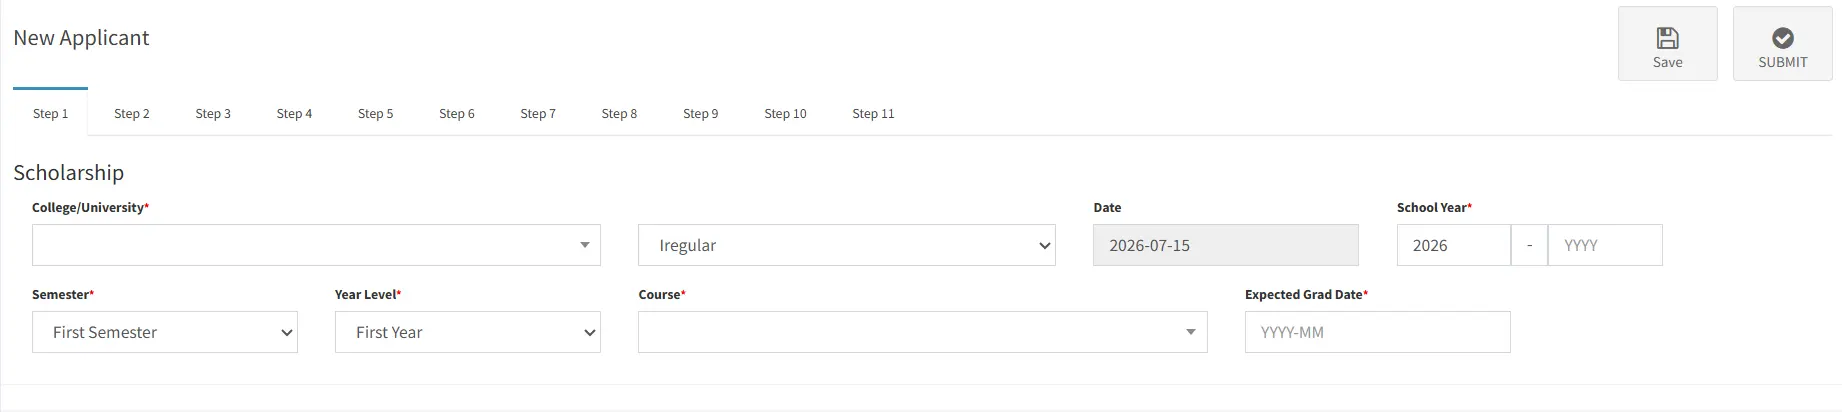The image size is (1842, 412).
Task: Select the Step 10 tab
Action: [785, 113]
